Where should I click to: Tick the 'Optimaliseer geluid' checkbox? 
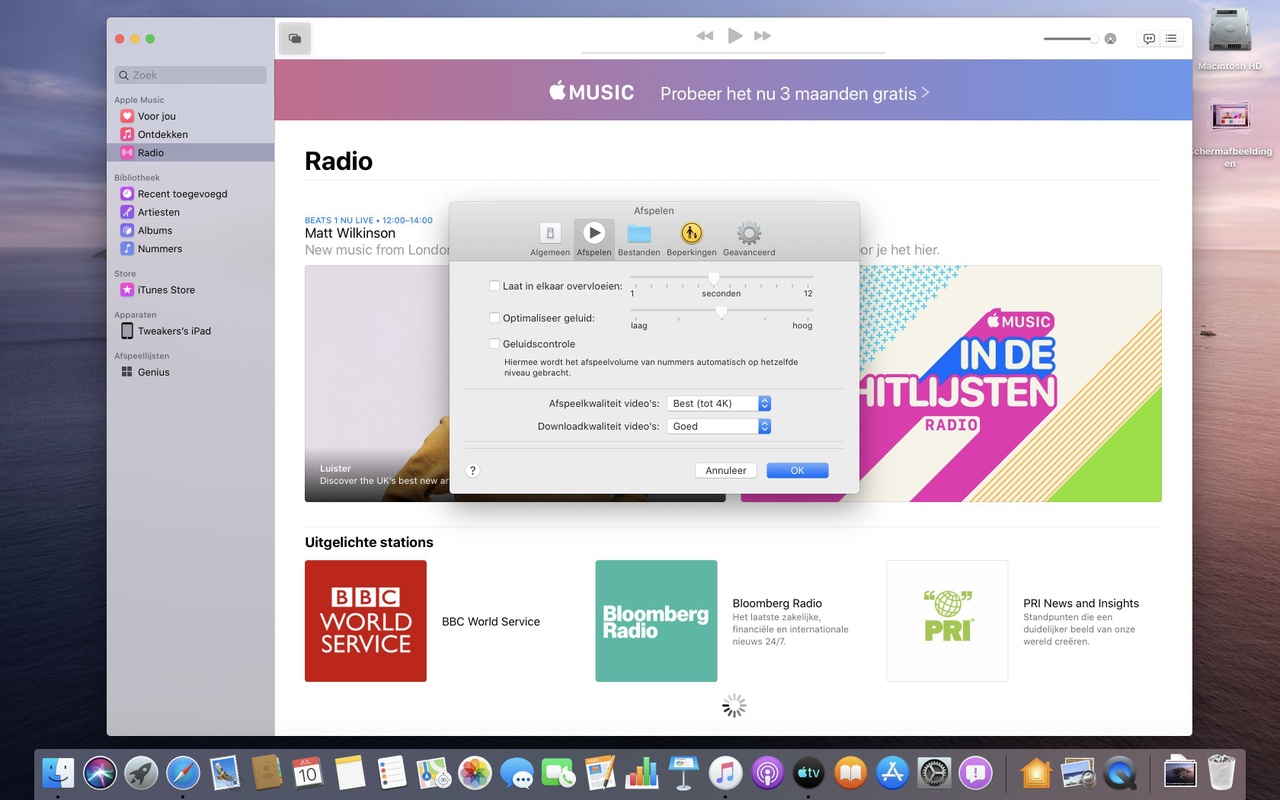coord(494,318)
